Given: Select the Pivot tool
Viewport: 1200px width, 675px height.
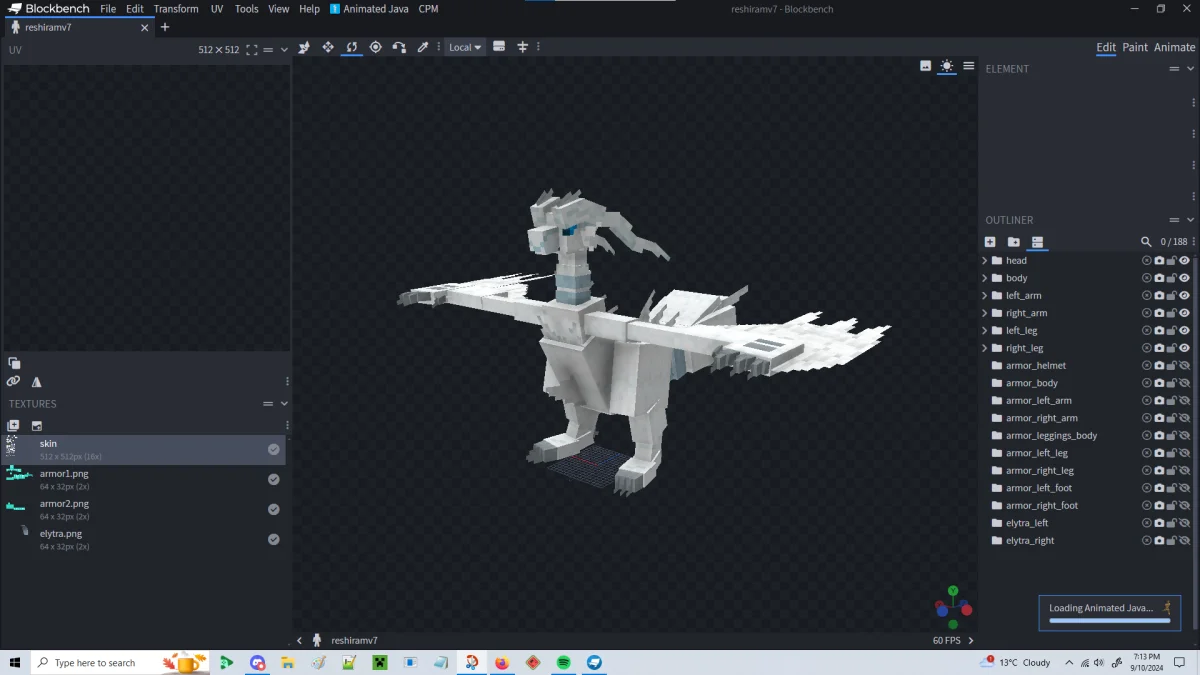Looking at the screenshot, I should (x=375, y=47).
